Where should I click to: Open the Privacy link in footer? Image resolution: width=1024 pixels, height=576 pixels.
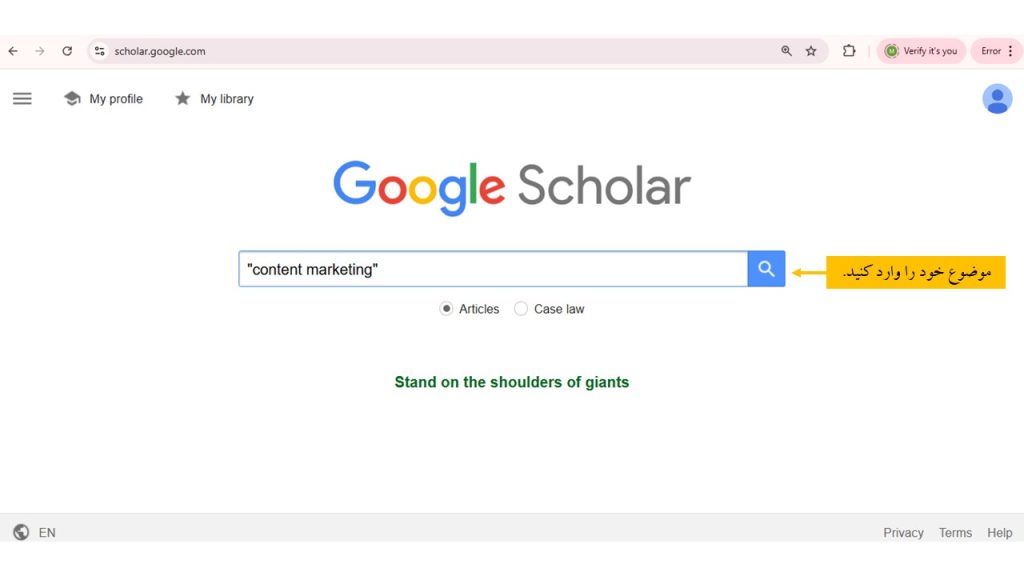click(903, 533)
